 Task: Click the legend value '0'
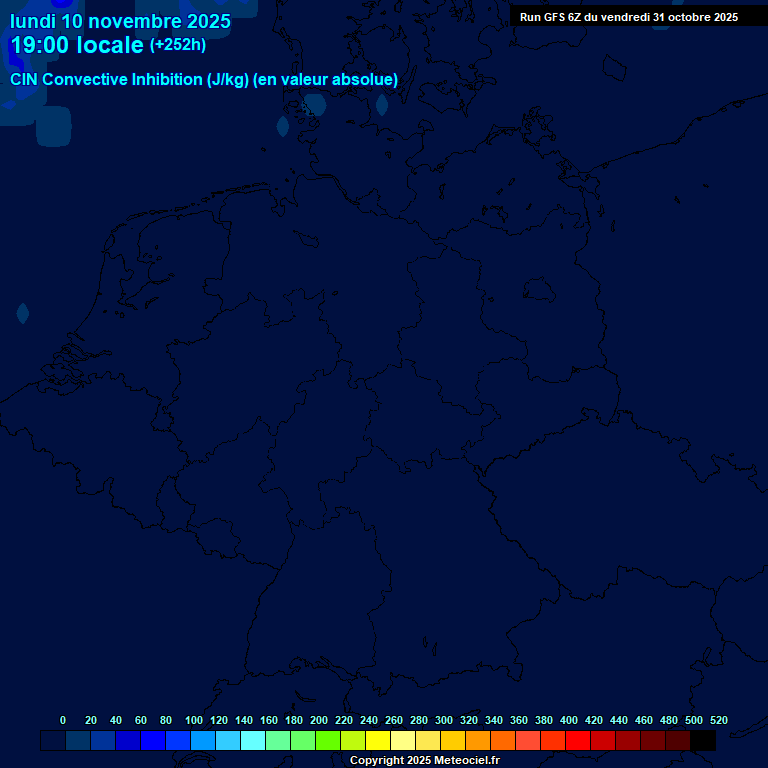(x=63, y=720)
